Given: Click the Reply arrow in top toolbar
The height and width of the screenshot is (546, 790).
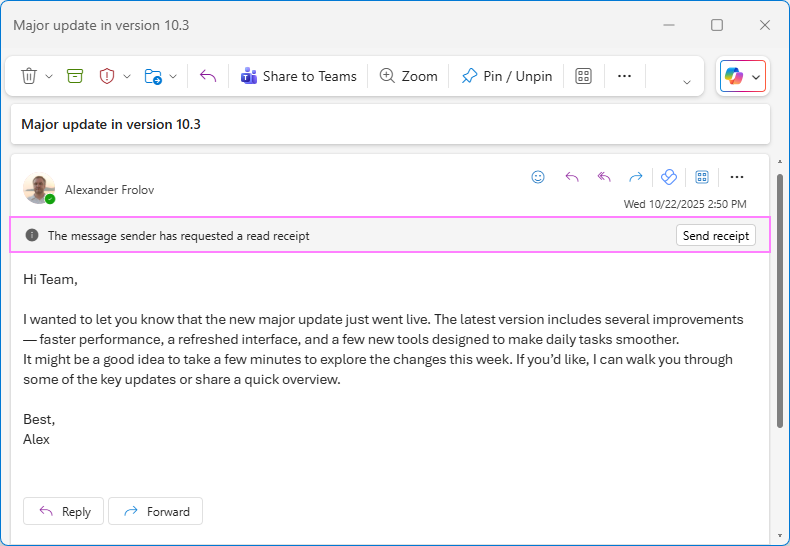Looking at the screenshot, I should pos(208,76).
